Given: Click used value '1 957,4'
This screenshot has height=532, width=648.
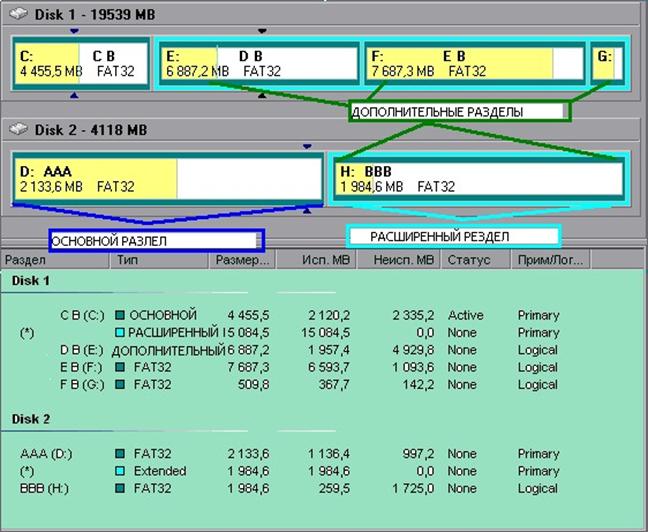Looking at the screenshot, I should pos(329,350).
